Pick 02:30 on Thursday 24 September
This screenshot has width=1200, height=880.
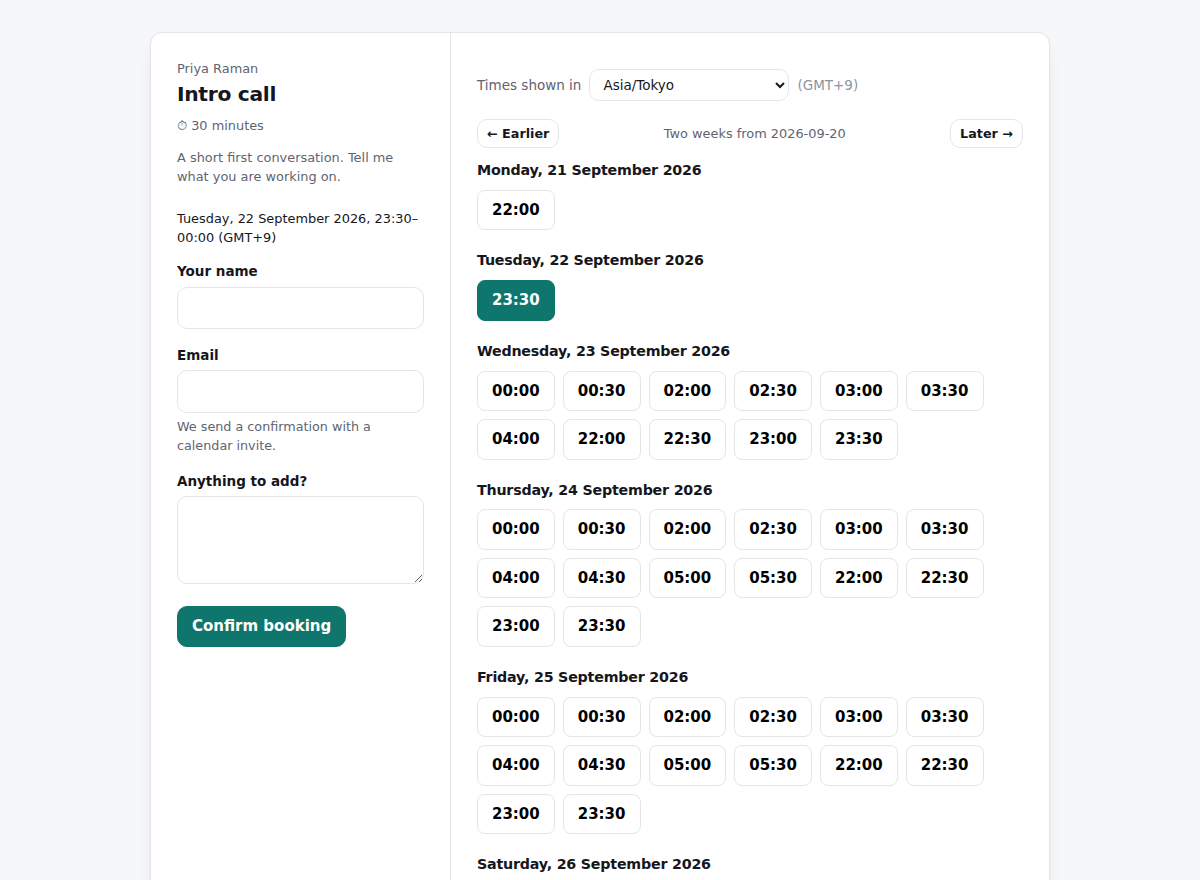pyautogui.click(x=773, y=529)
